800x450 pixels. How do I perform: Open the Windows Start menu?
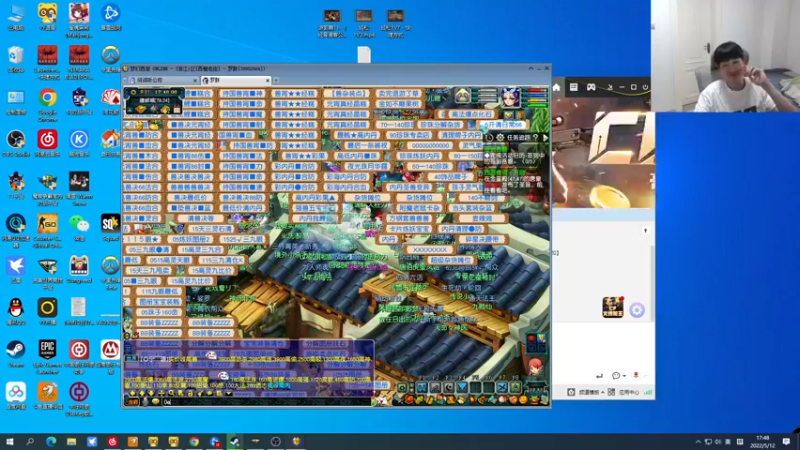pos(10,442)
